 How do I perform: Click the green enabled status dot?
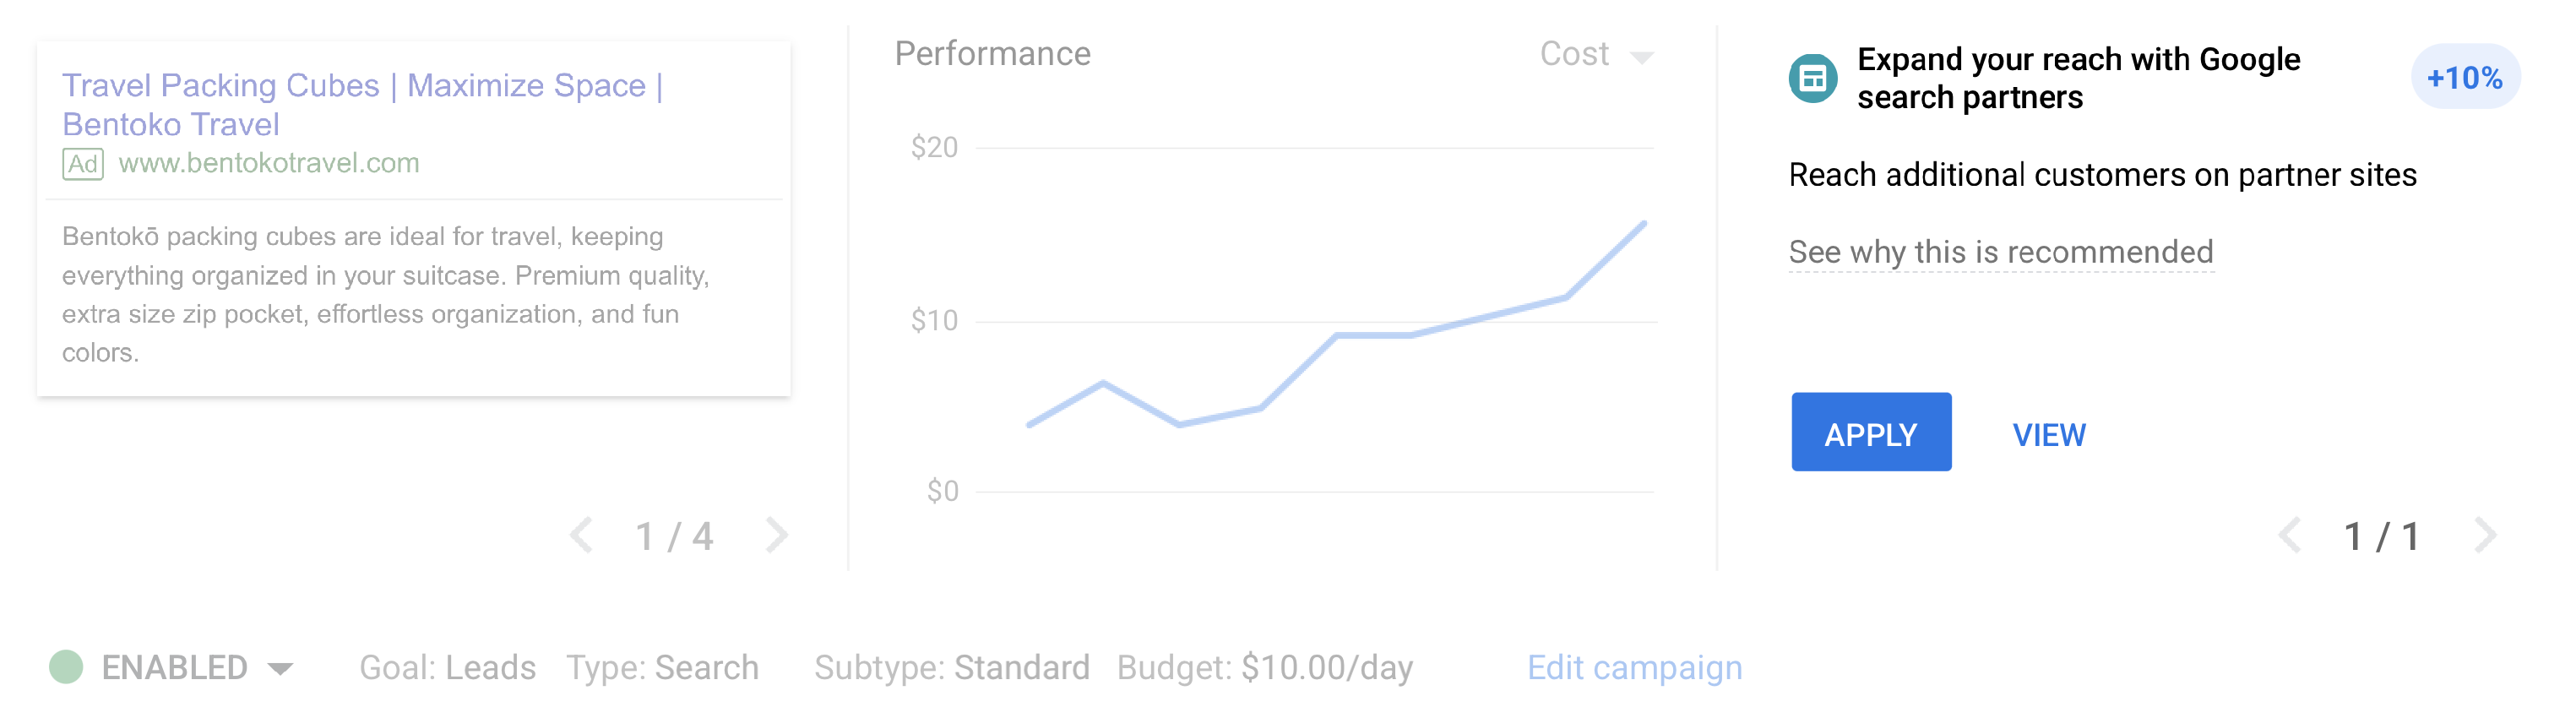tap(66, 667)
